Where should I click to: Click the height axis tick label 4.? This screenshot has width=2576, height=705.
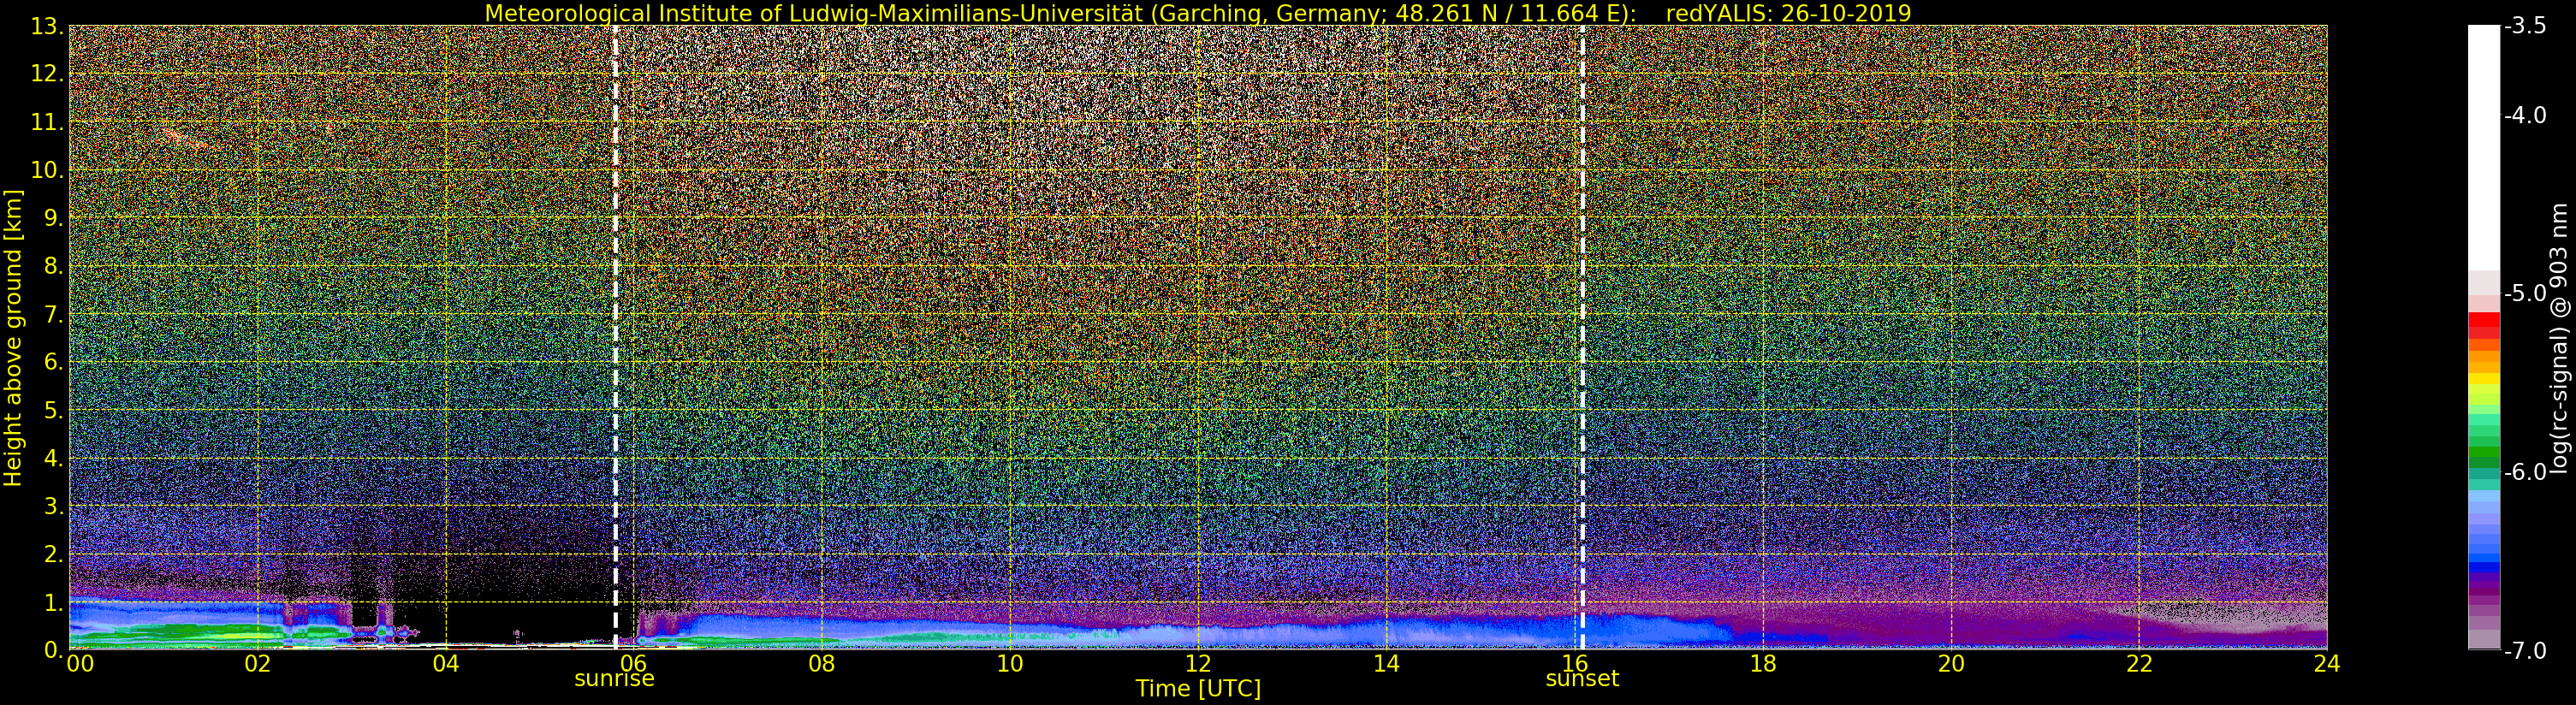click(x=53, y=458)
